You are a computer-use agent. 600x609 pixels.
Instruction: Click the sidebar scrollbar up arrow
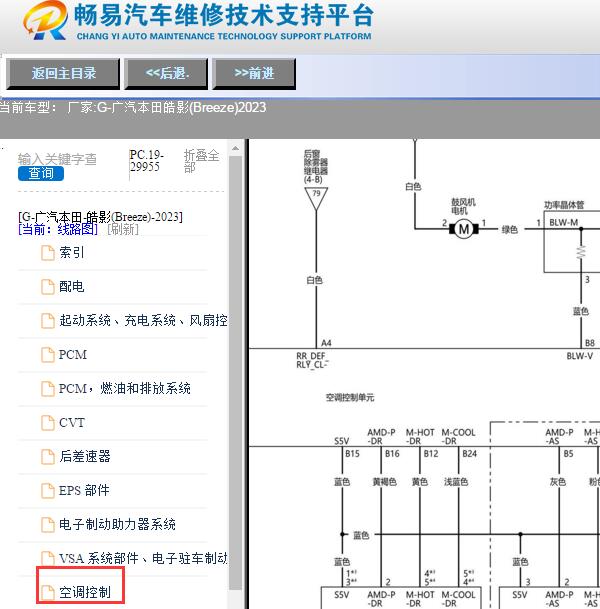pyautogui.click(x=235, y=148)
